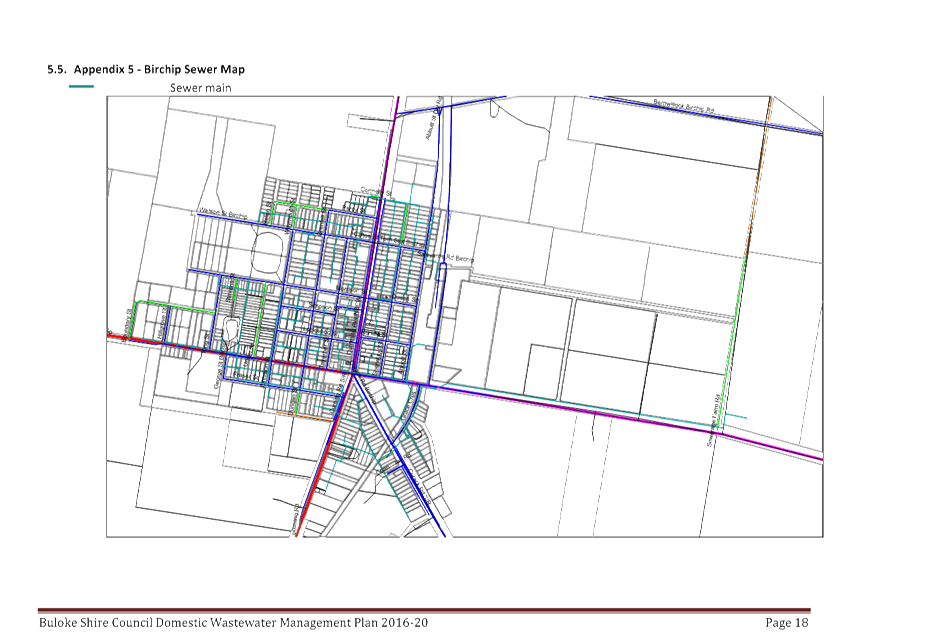The image size is (930, 641).
Task: Select the teal sewer main legend line
Action: (82, 87)
